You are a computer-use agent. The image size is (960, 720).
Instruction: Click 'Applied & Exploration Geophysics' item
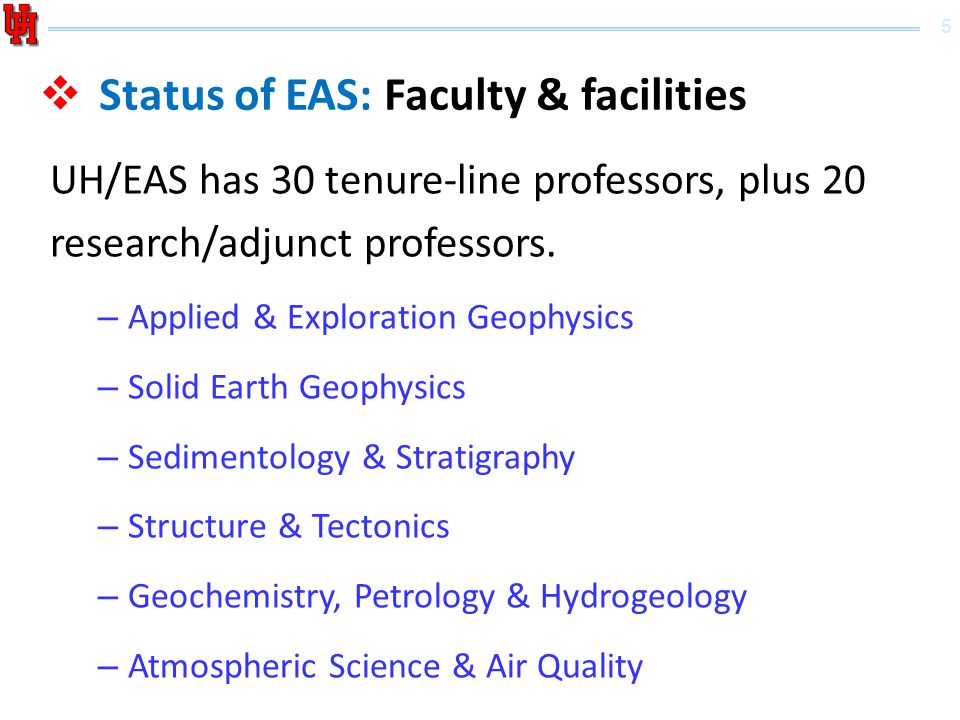click(380, 318)
